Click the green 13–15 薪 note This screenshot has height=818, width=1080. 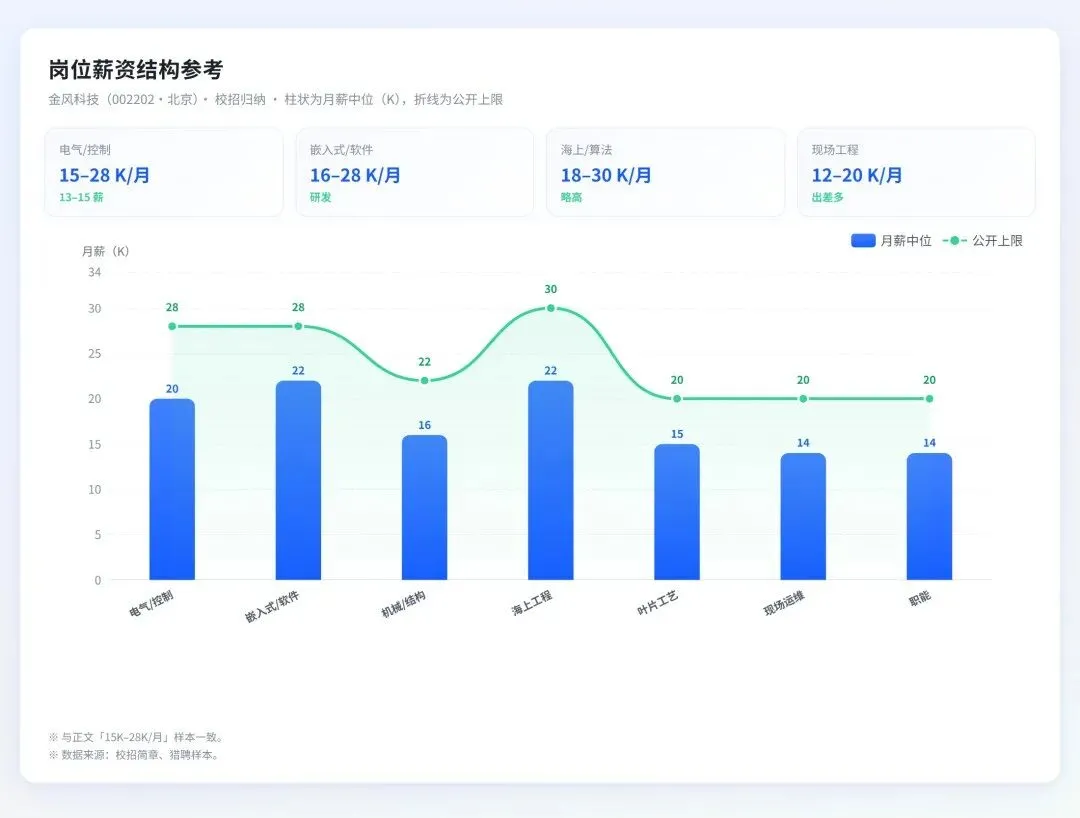[81, 197]
